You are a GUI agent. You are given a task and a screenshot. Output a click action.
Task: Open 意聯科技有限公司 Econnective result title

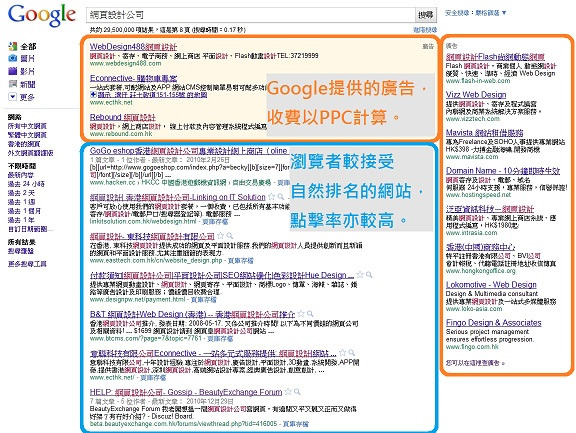tap(213, 353)
